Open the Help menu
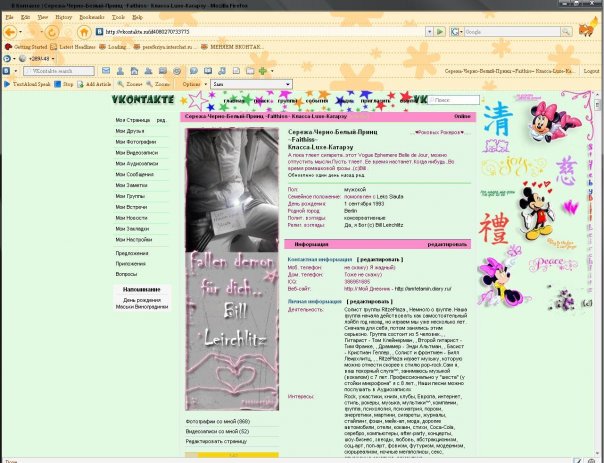604x463 pixels. pyautogui.click(x=137, y=17)
